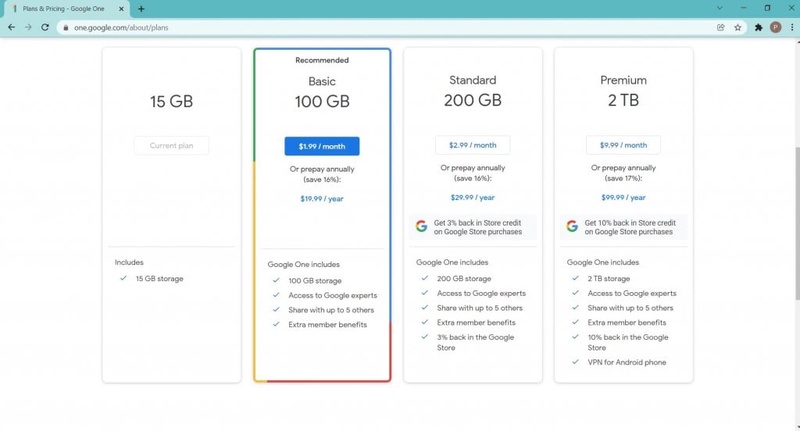View the site padlock information icon
This screenshot has height=431, width=800.
[65, 28]
